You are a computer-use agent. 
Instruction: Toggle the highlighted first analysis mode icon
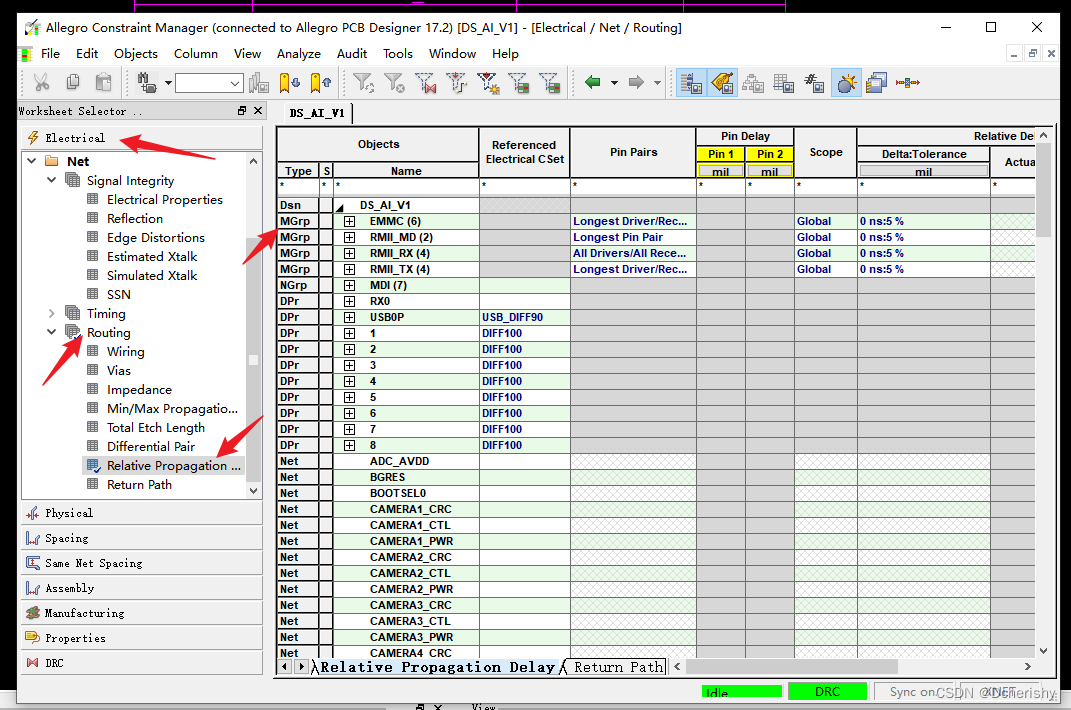point(691,83)
